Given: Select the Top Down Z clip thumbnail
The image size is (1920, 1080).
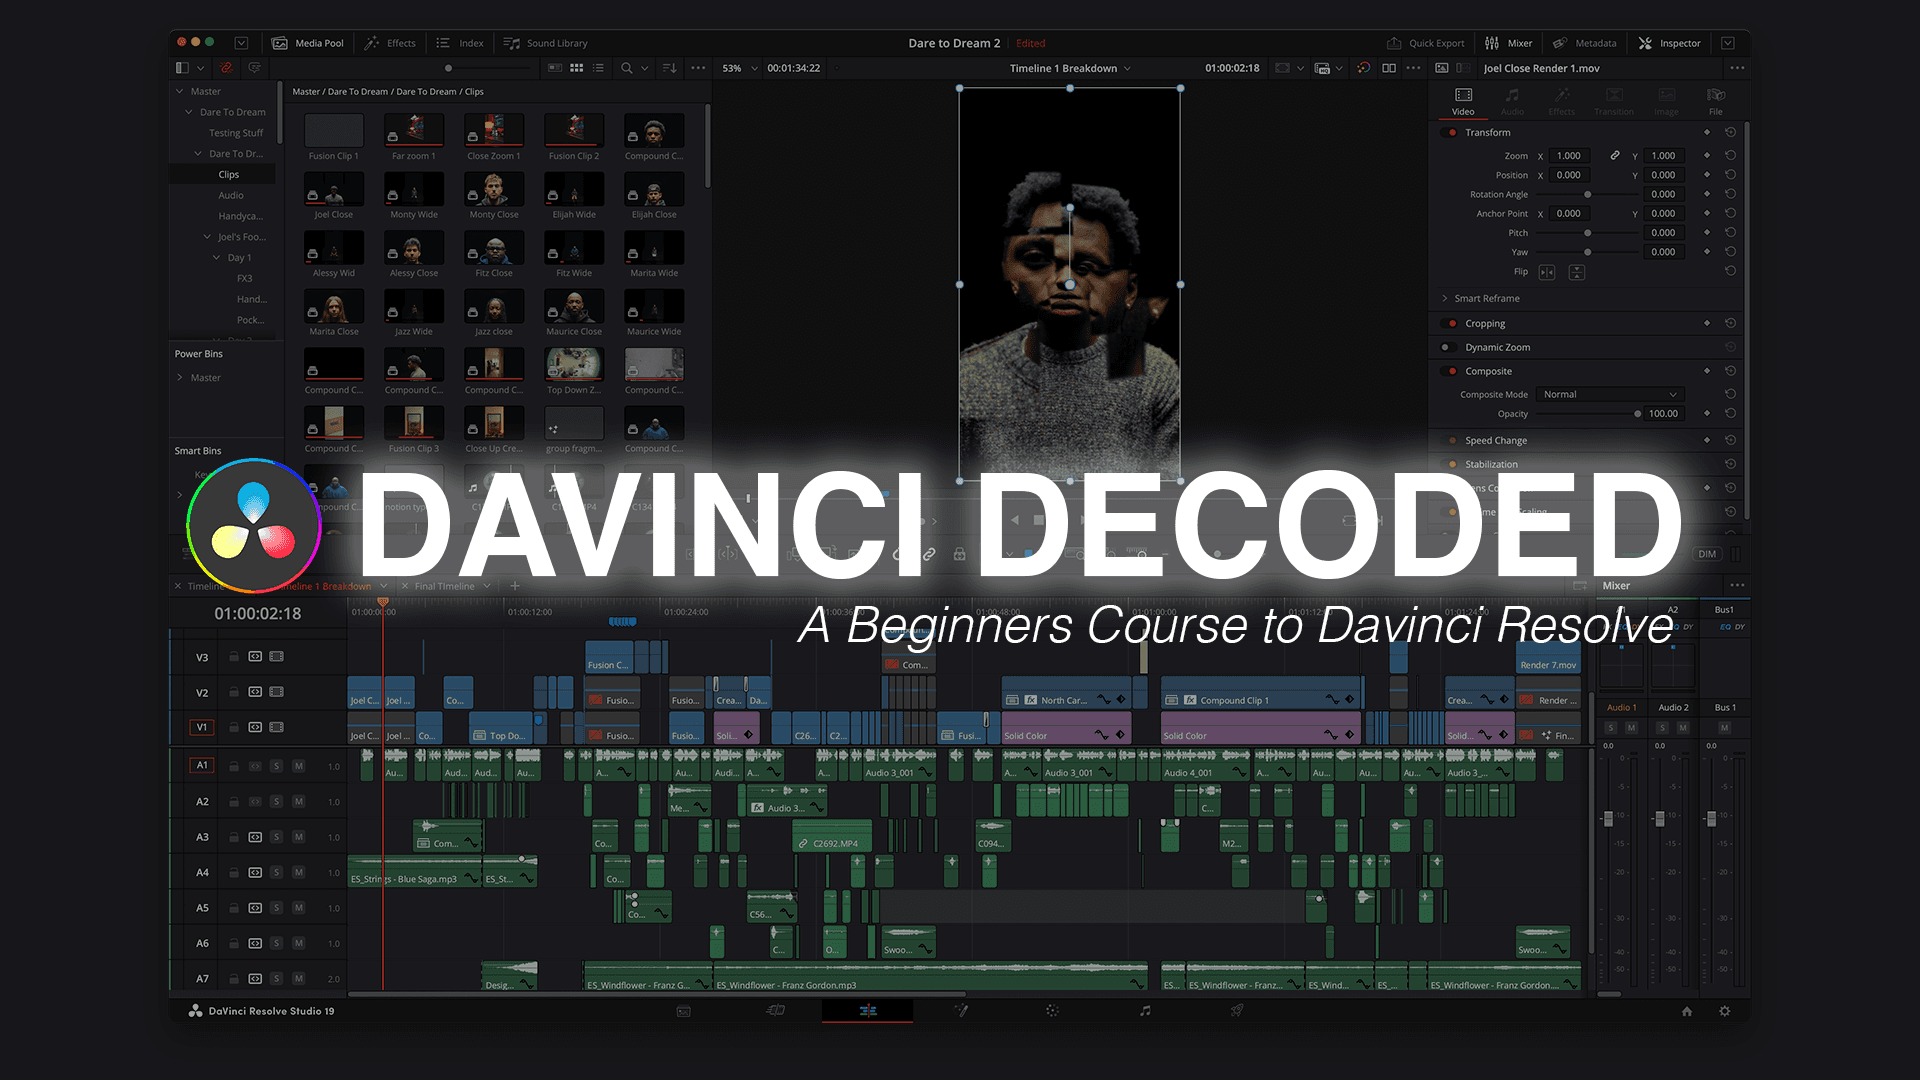Looking at the screenshot, I should 574,365.
